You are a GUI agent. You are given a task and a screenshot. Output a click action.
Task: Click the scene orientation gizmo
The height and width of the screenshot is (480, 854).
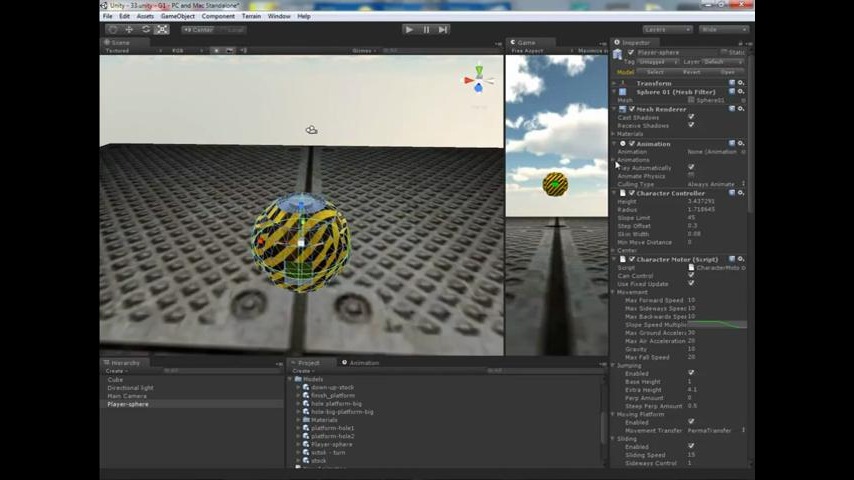point(478,80)
